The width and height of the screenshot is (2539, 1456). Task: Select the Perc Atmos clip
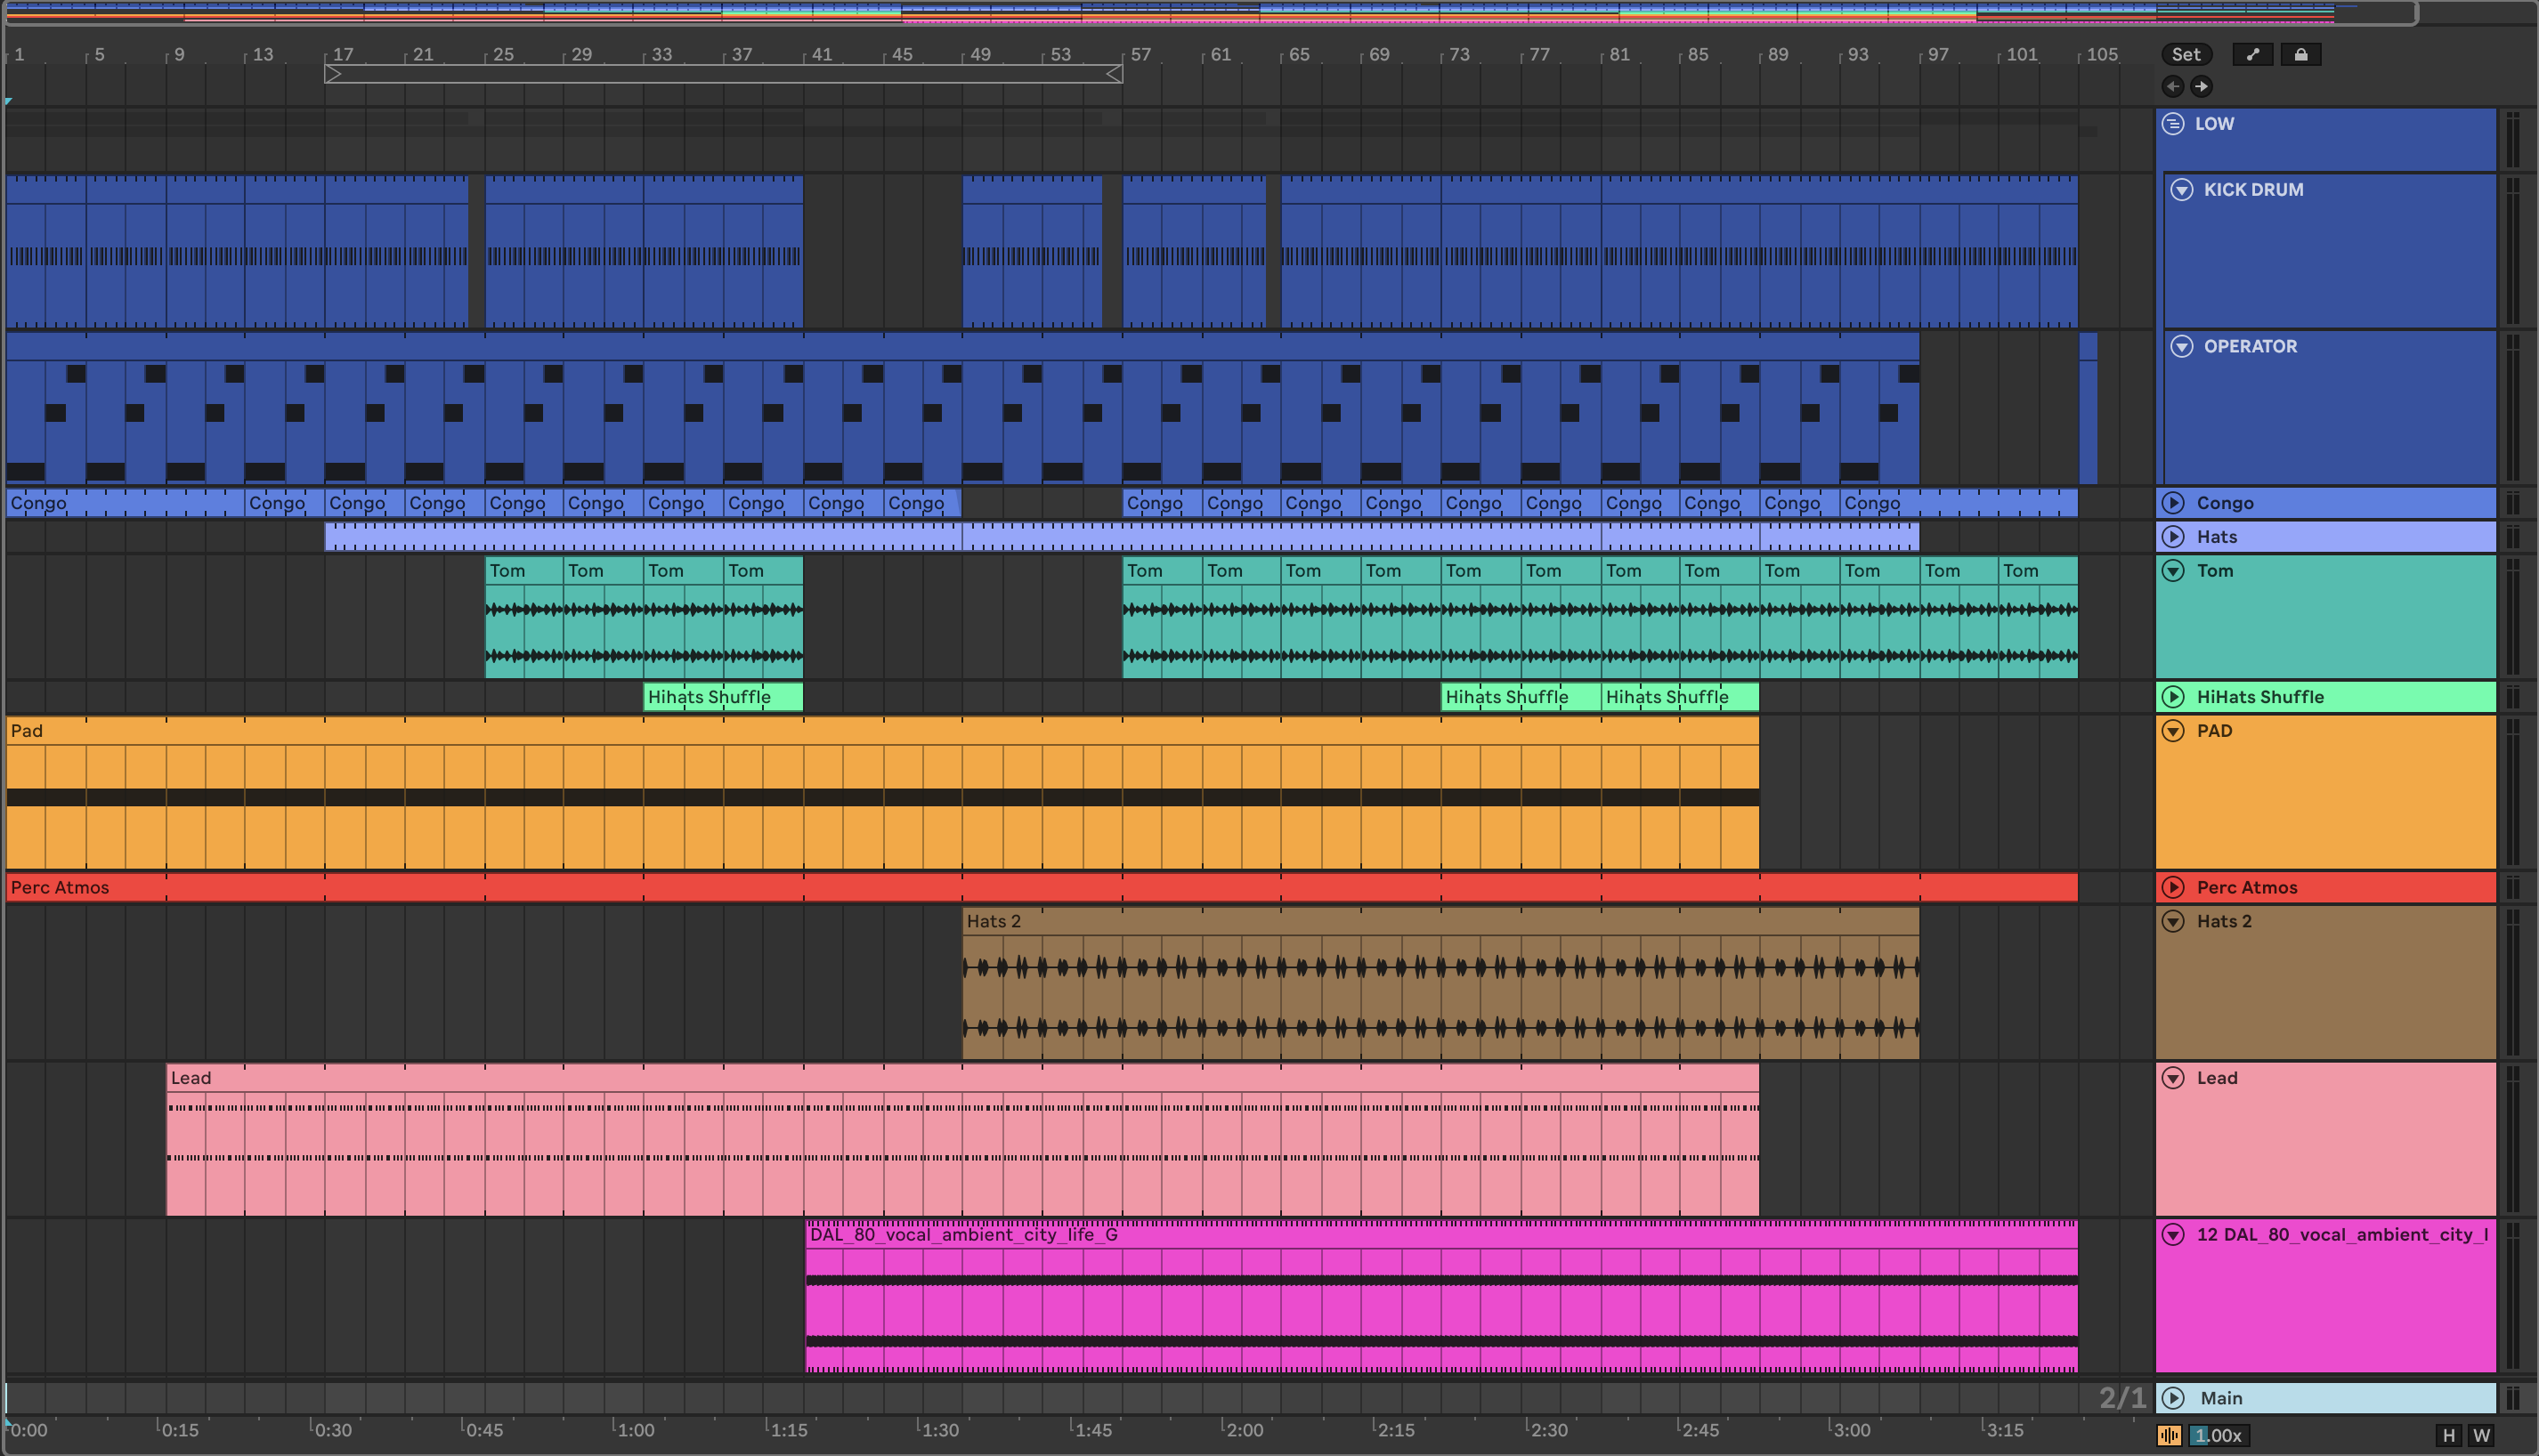pos(1042,888)
